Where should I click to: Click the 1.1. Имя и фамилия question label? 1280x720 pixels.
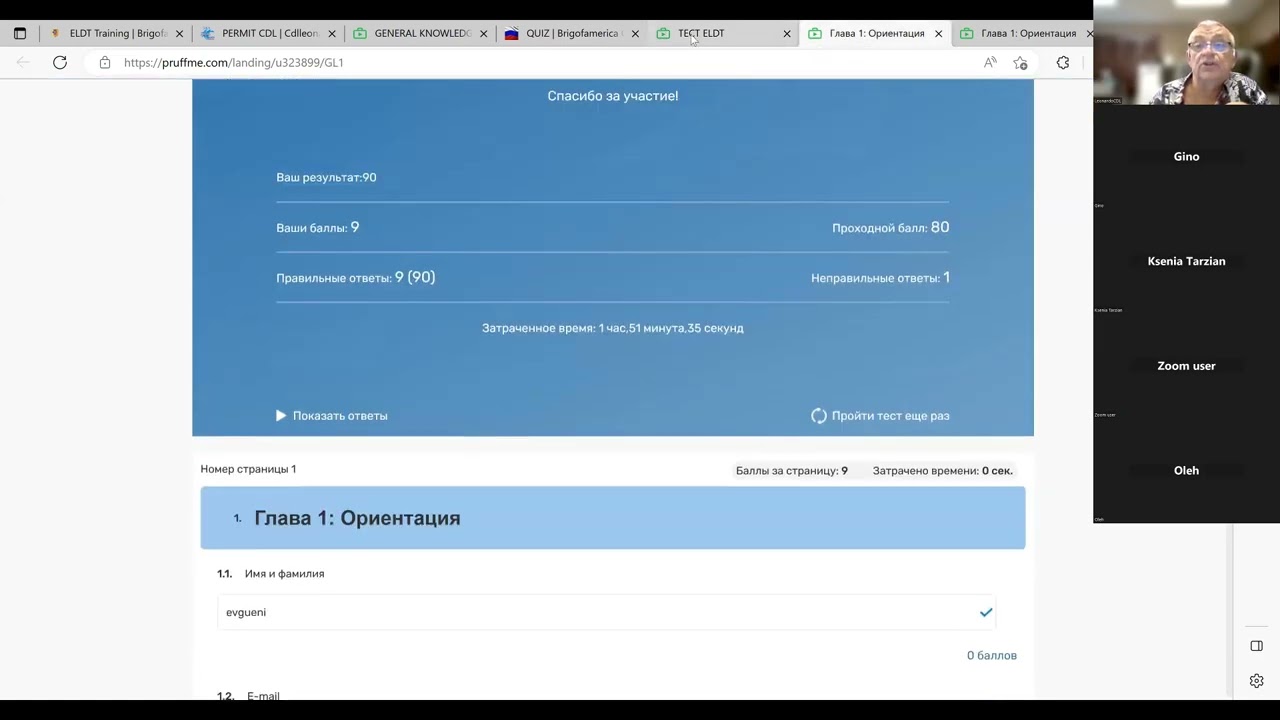pos(271,574)
